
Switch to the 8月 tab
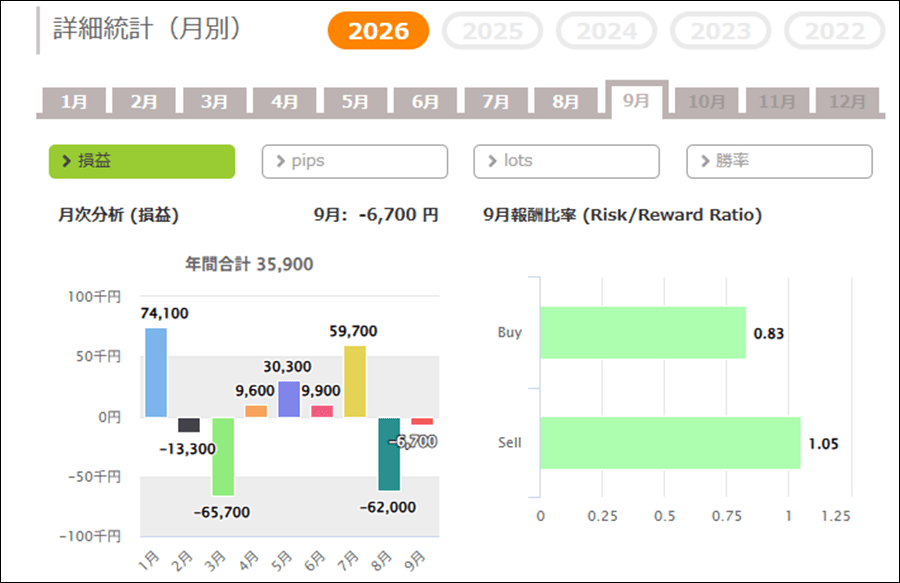point(565,102)
